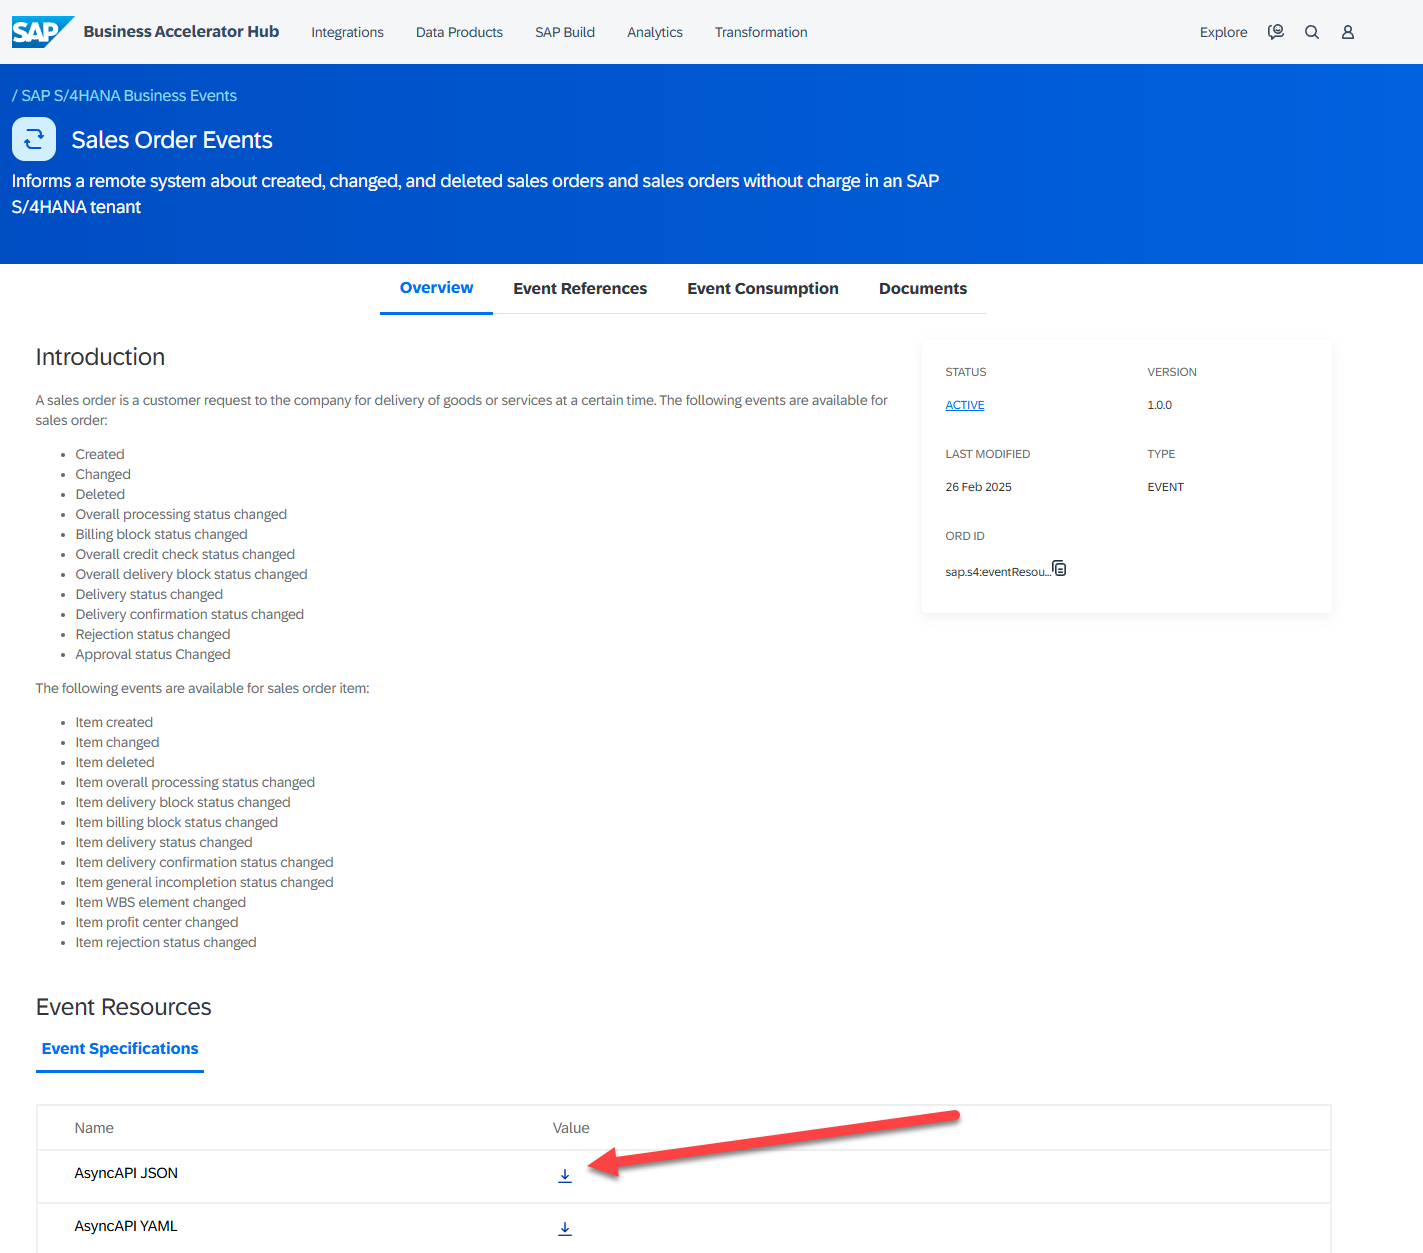Image resolution: width=1423 pixels, height=1253 pixels.
Task: Click the SAP logo
Action: pyautogui.click(x=41, y=32)
